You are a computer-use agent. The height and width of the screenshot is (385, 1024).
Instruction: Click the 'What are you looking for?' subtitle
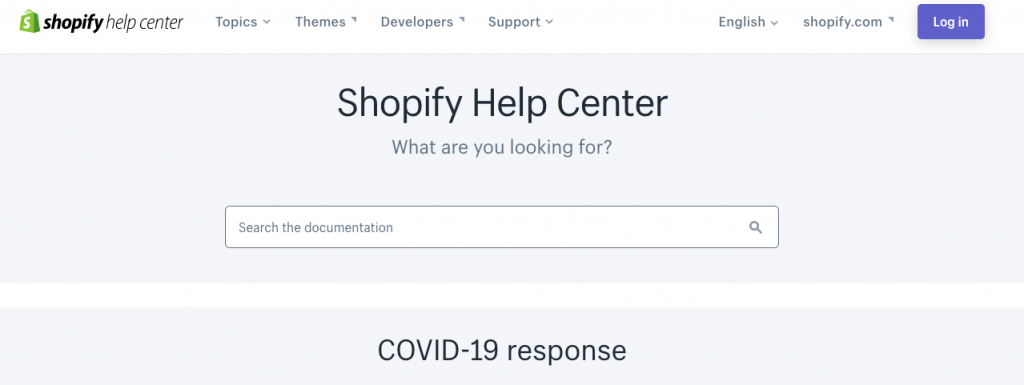point(502,147)
